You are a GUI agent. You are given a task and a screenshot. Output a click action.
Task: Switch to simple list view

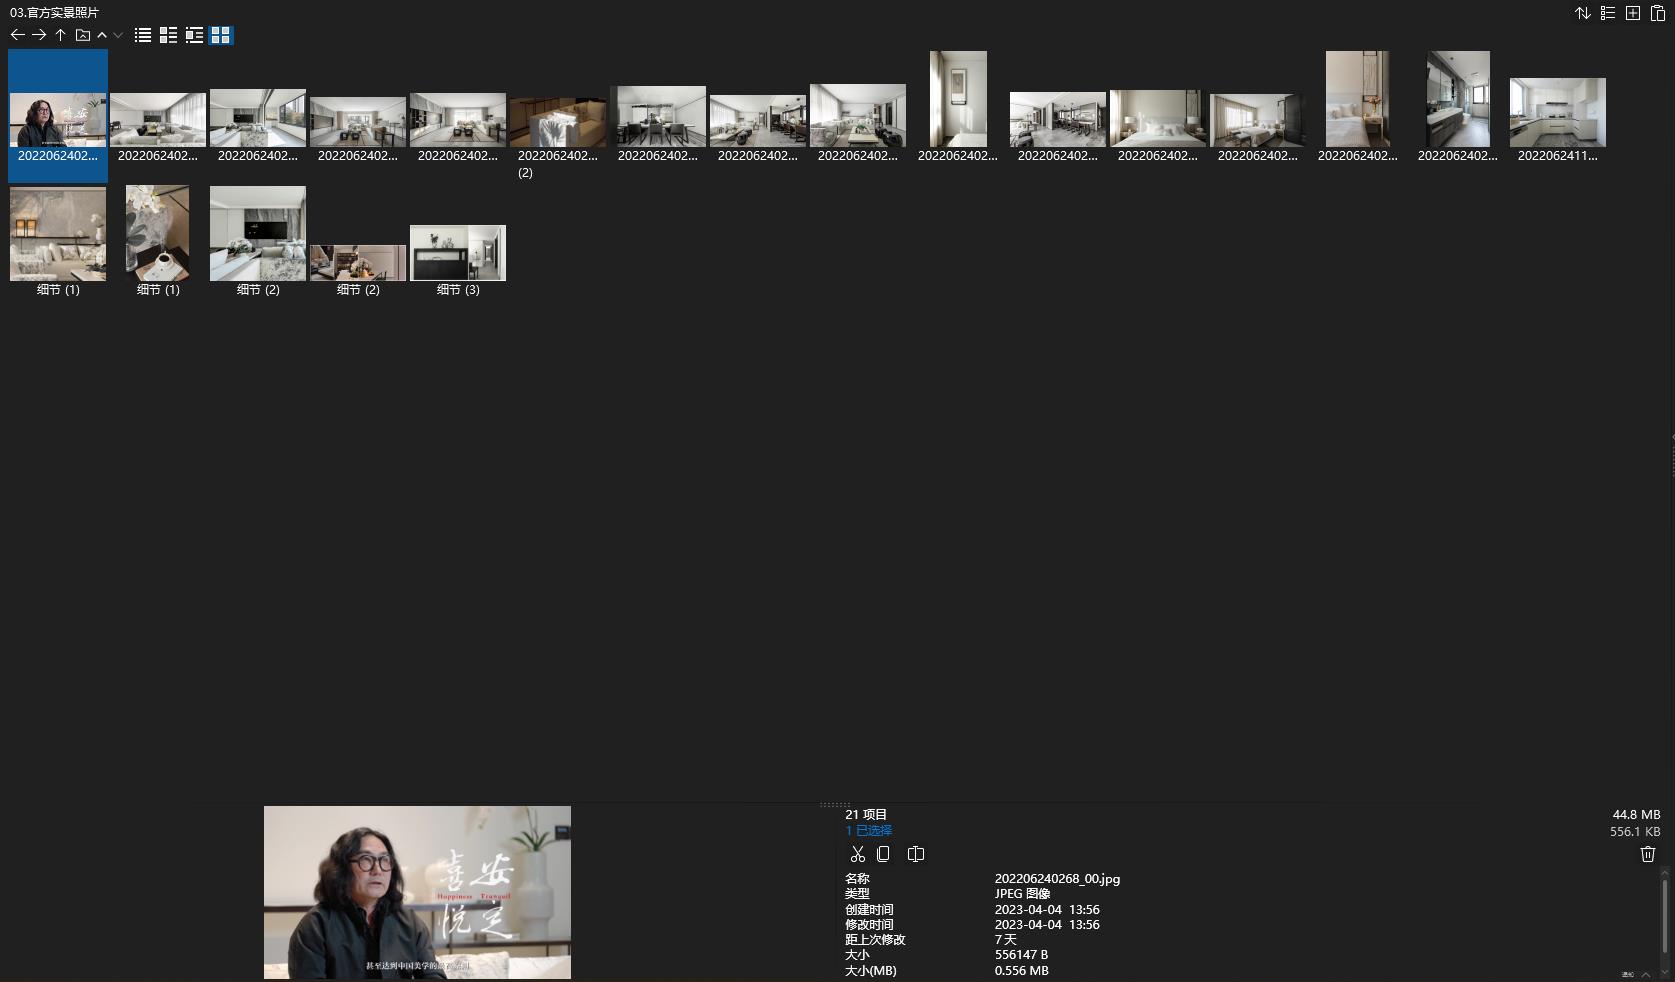pos(143,35)
